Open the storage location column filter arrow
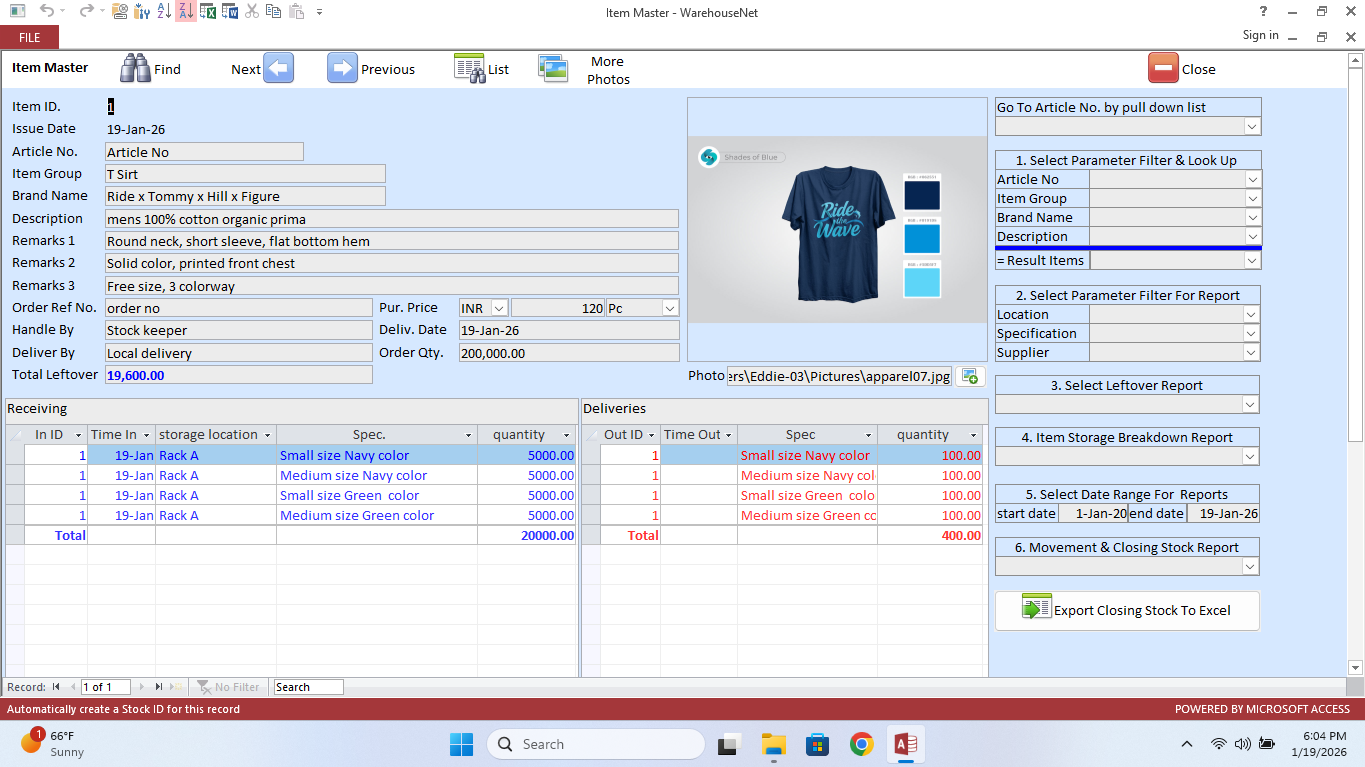 267,435
